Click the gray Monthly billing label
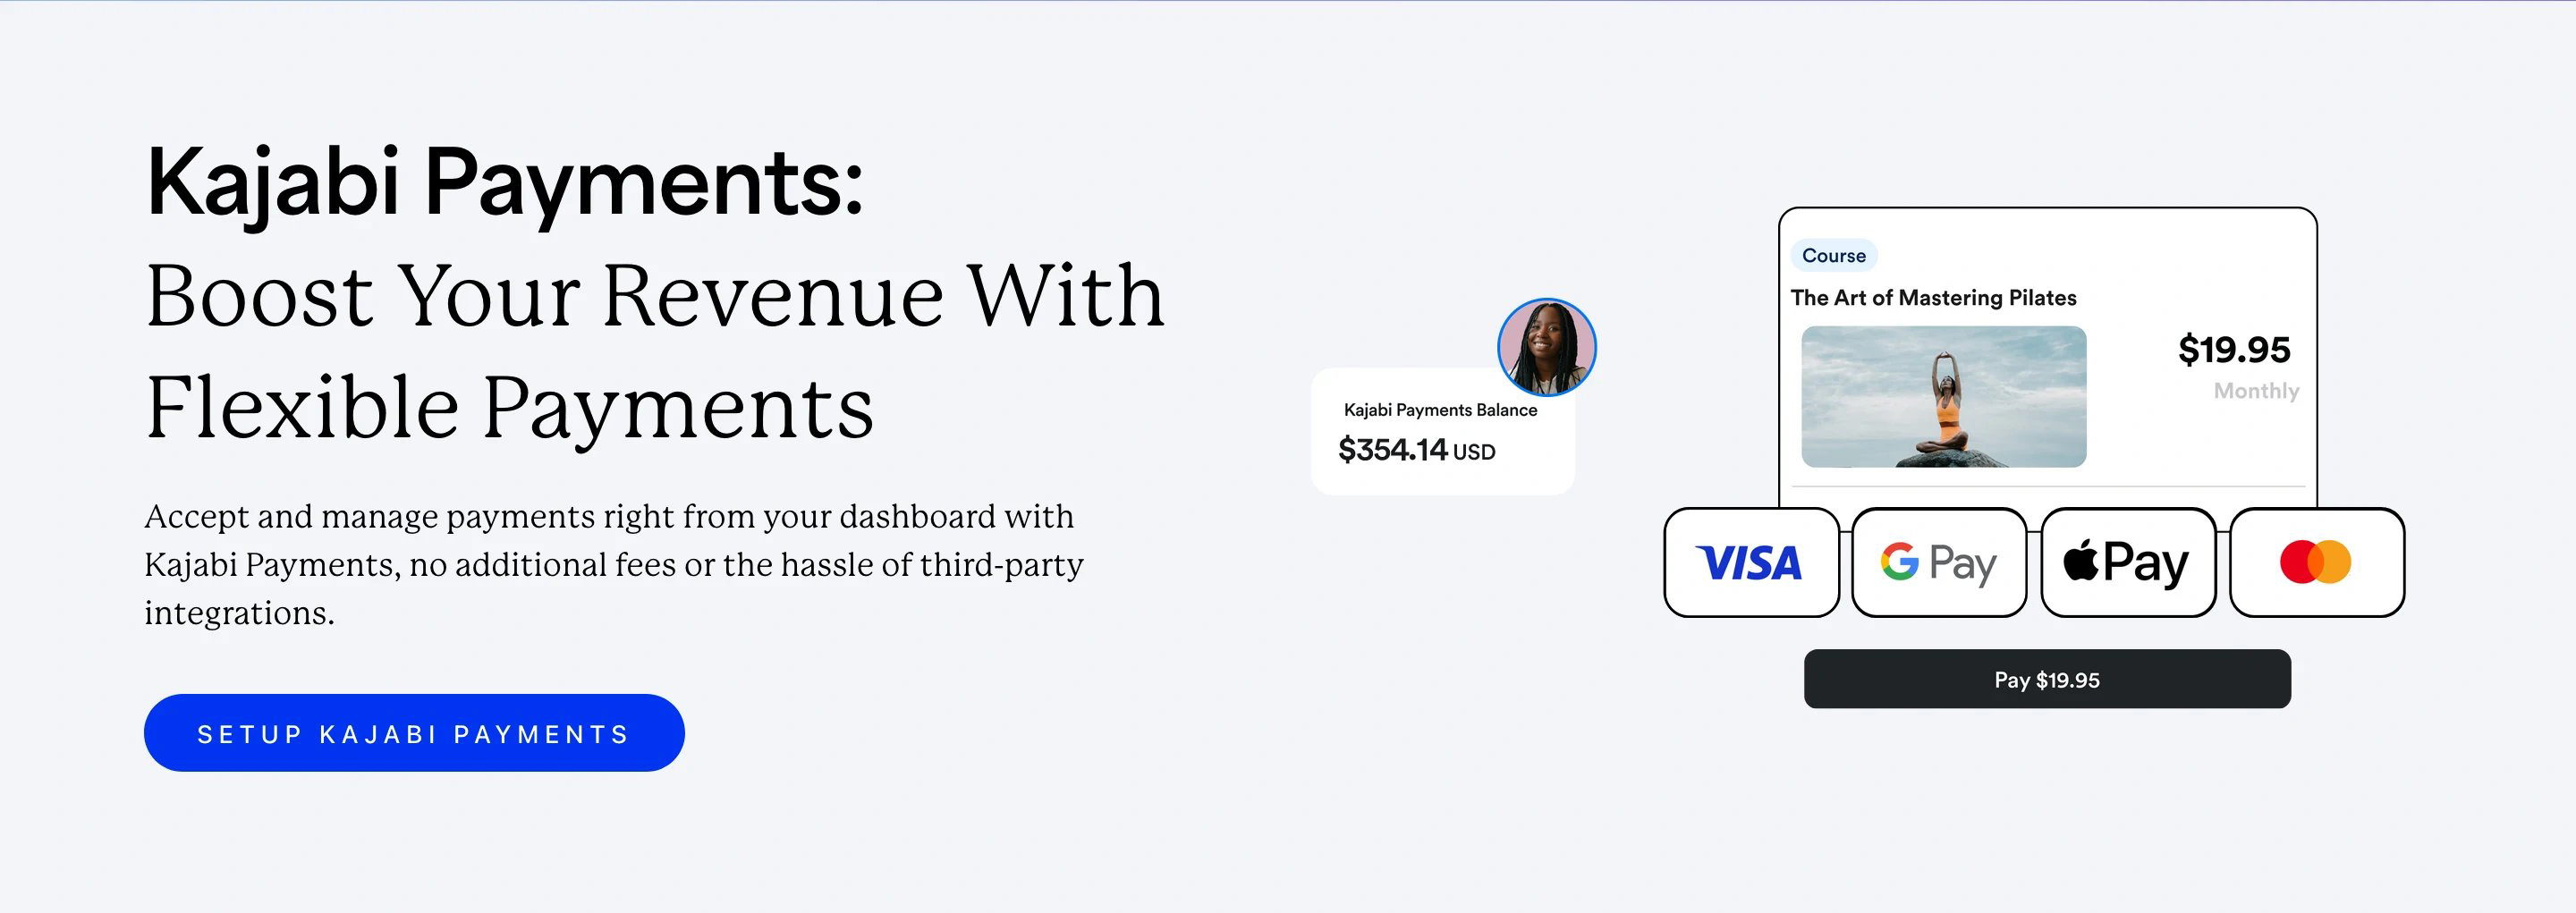 tap(2256, 391)
